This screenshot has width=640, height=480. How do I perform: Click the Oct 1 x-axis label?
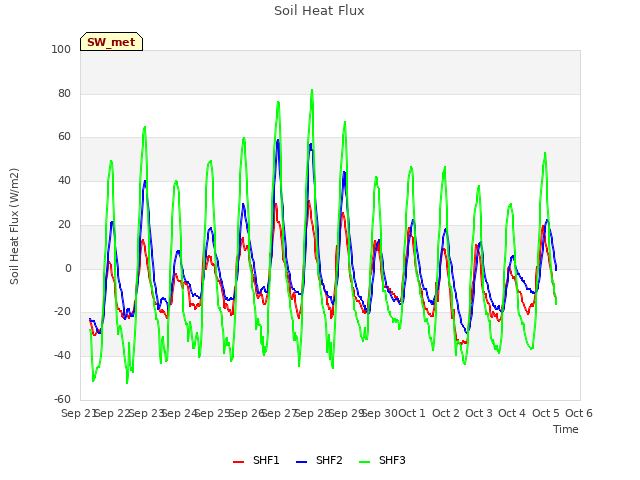tap(412, 413)
